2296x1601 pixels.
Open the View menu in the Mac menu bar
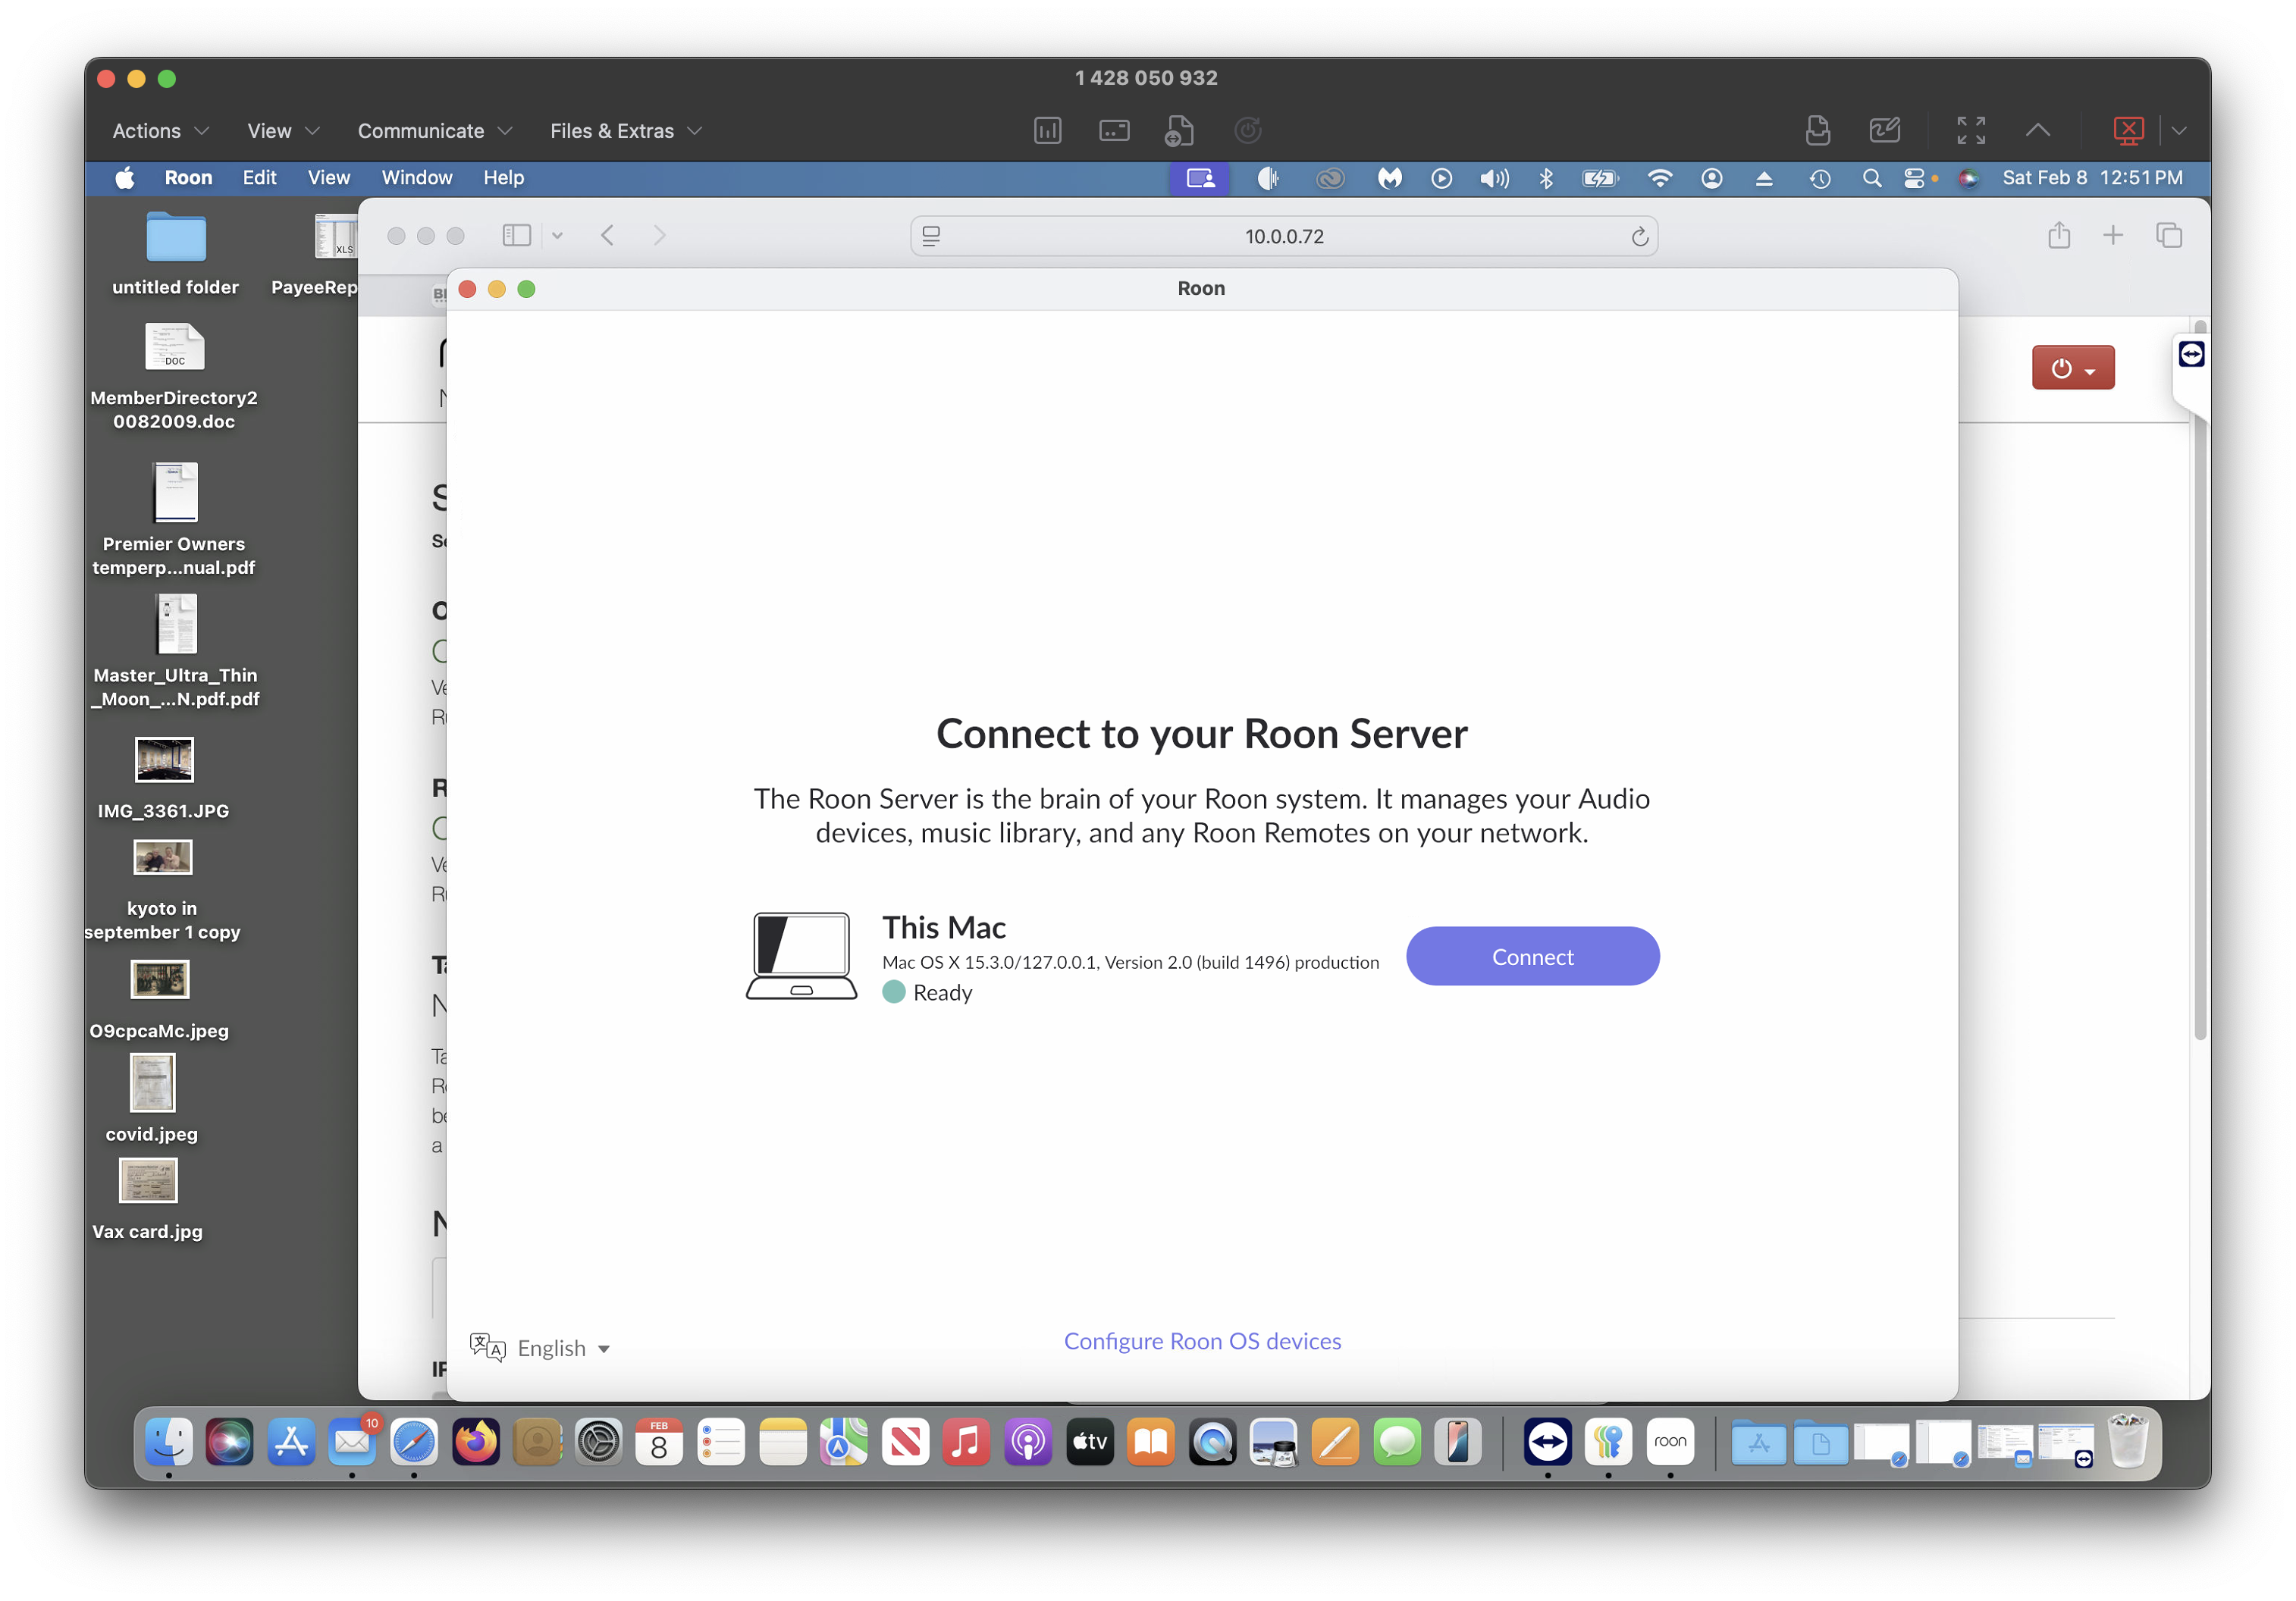328,178
